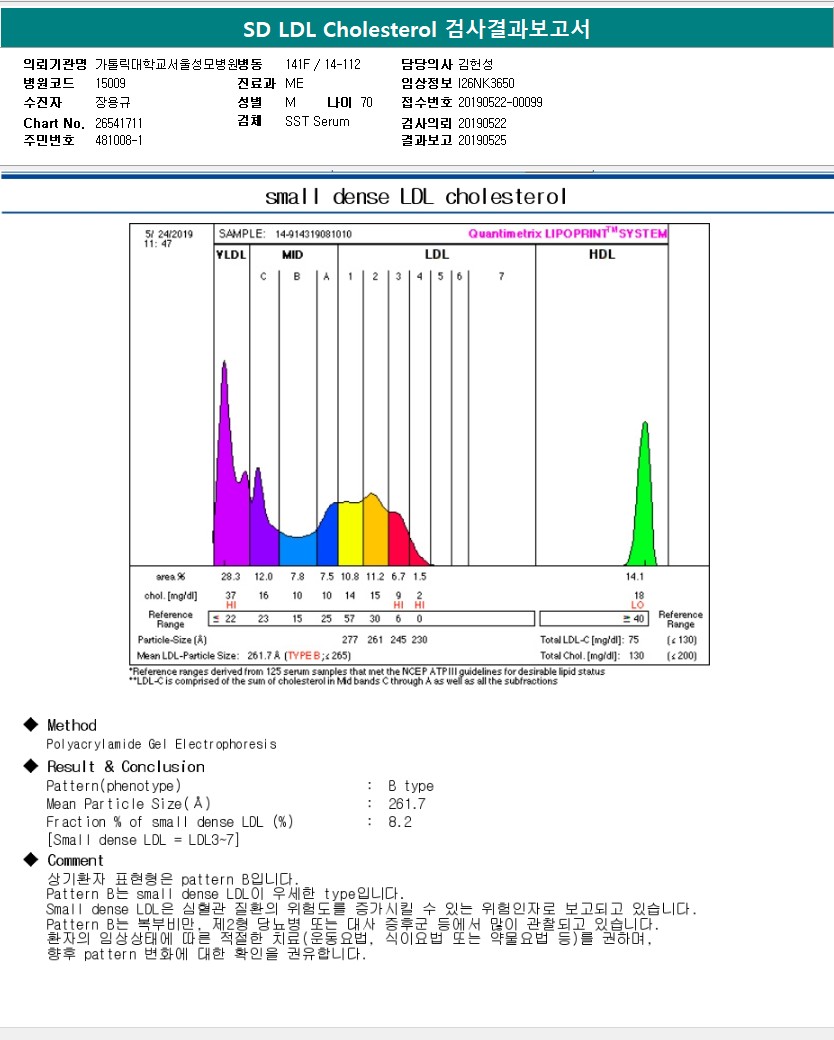Screen dimensions: 834x1040
Task: Click the blue MID B band area
Action: pos(297,548)
